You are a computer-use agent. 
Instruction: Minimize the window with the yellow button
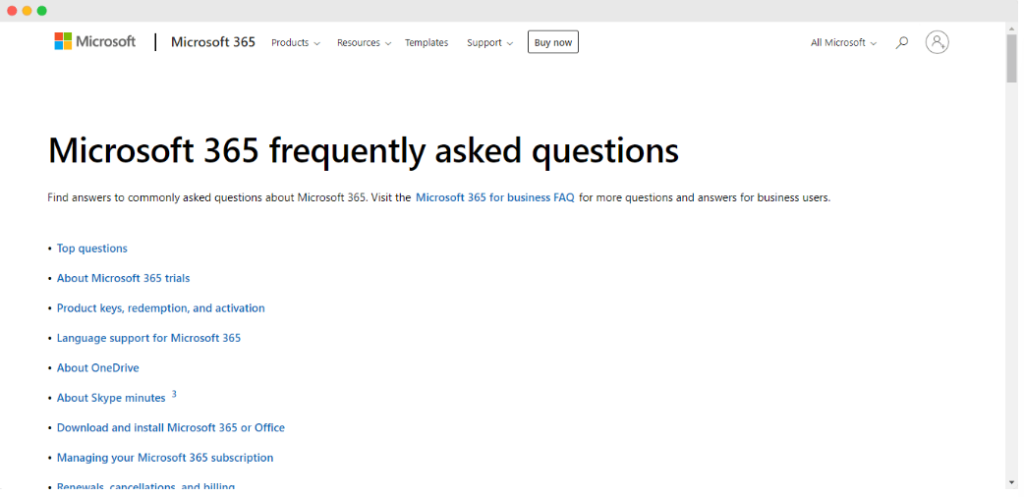tap(27, 10)
